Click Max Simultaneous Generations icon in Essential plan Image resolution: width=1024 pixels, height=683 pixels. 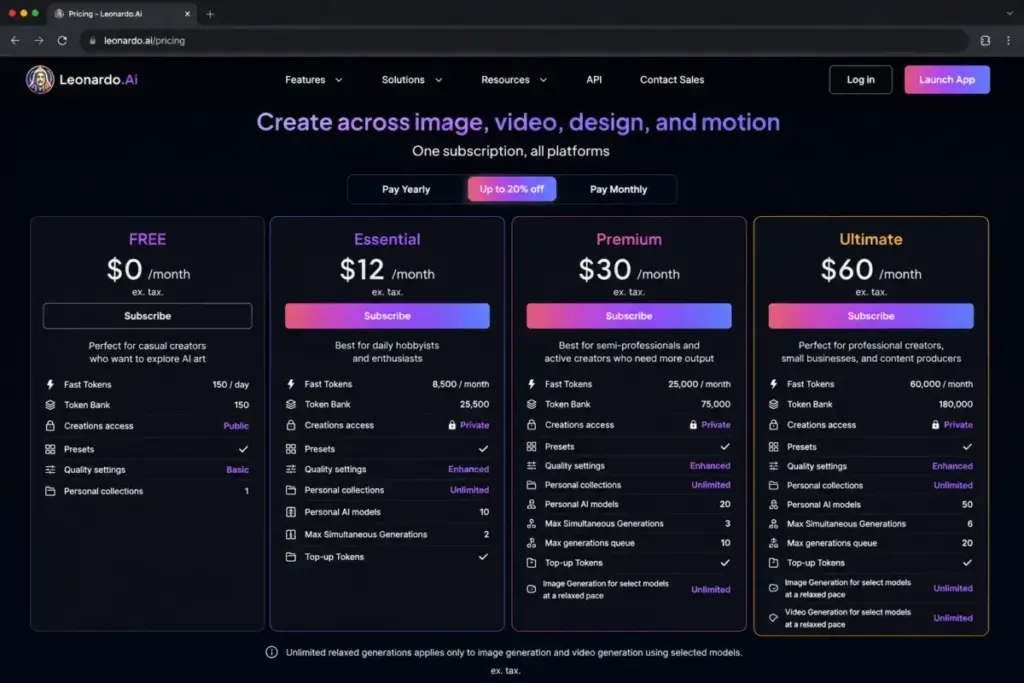[x=291, y=534]
